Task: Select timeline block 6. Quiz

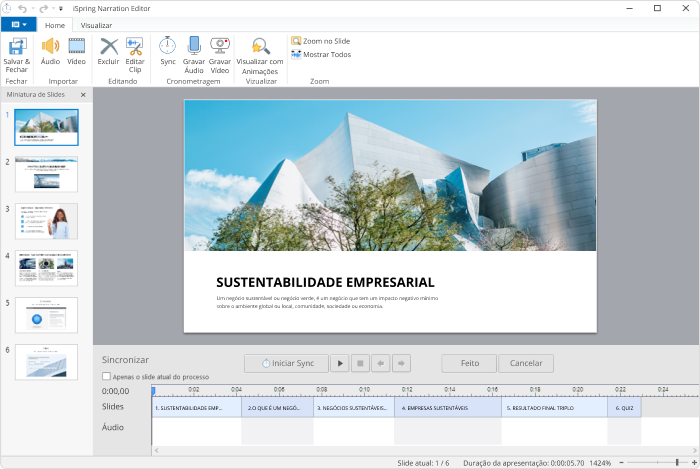Action: click(x=624, y=407)
